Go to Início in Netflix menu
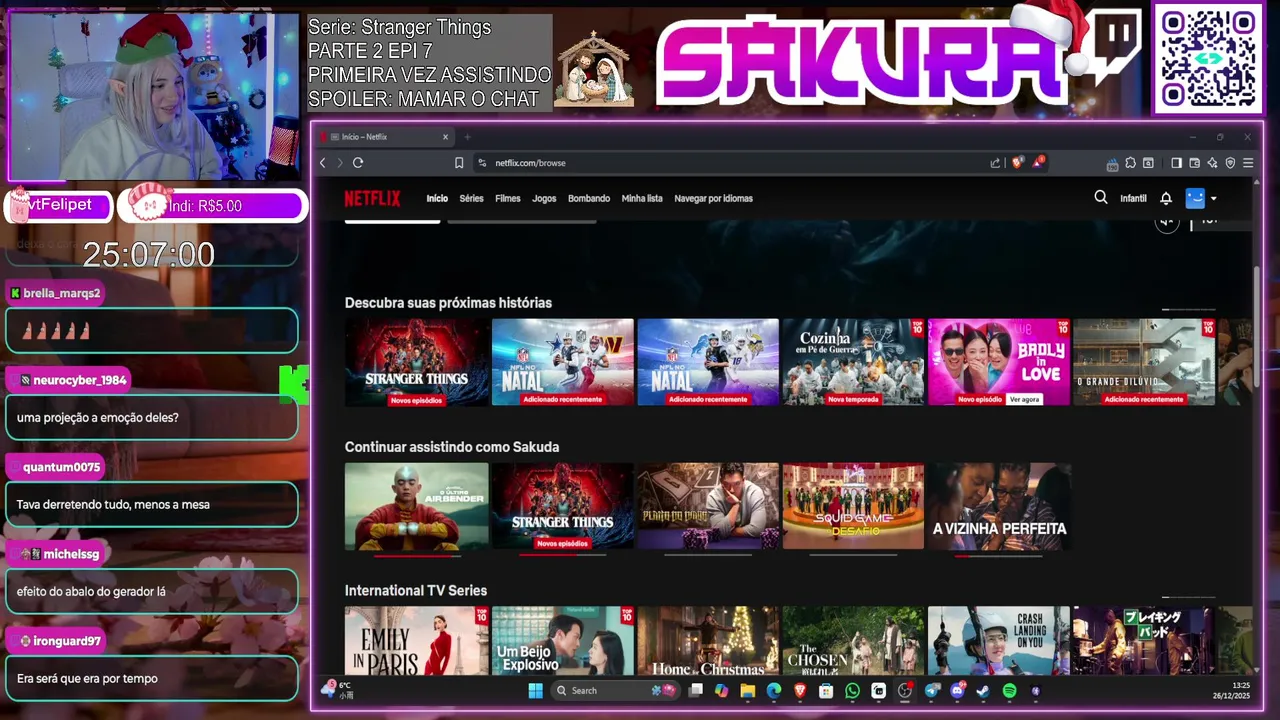 (437, 198)
